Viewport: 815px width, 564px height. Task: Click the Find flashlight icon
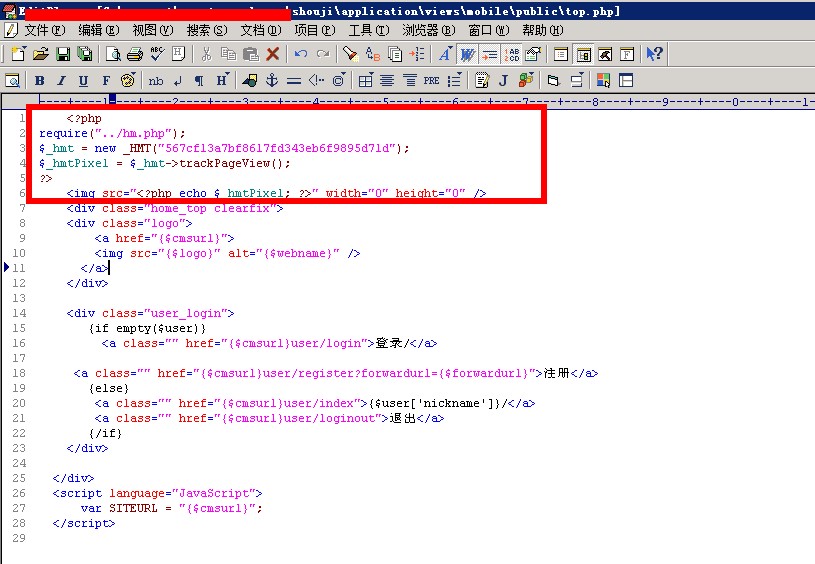click(349, 54)
